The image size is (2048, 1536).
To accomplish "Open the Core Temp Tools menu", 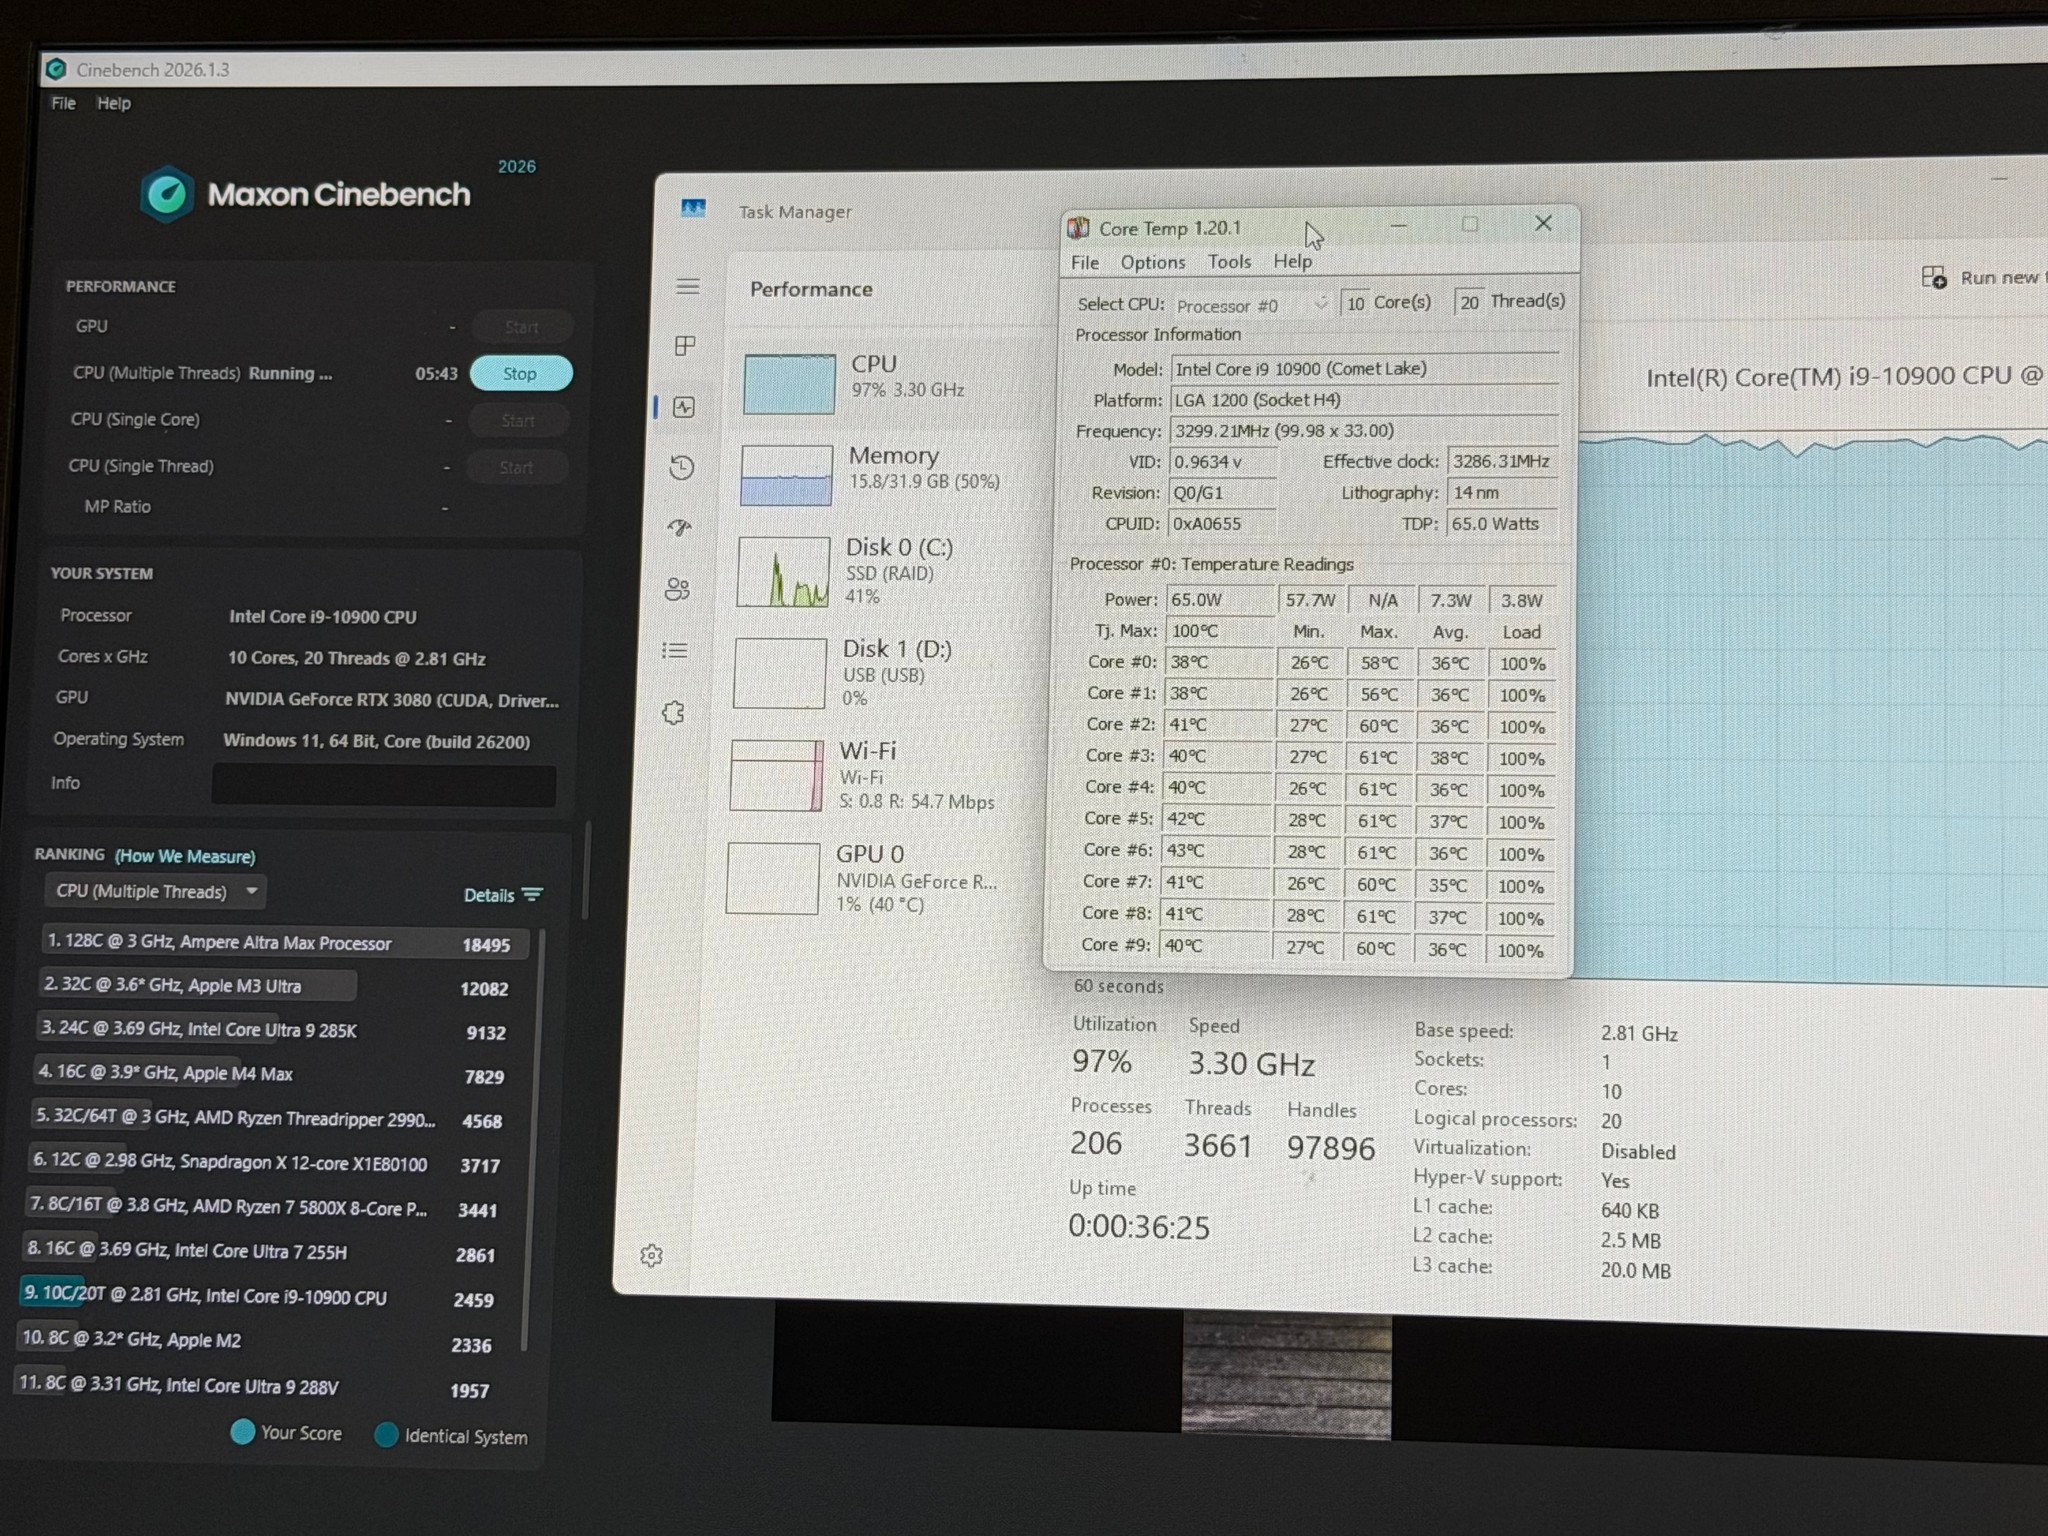I will click(x=1229, y=262).
